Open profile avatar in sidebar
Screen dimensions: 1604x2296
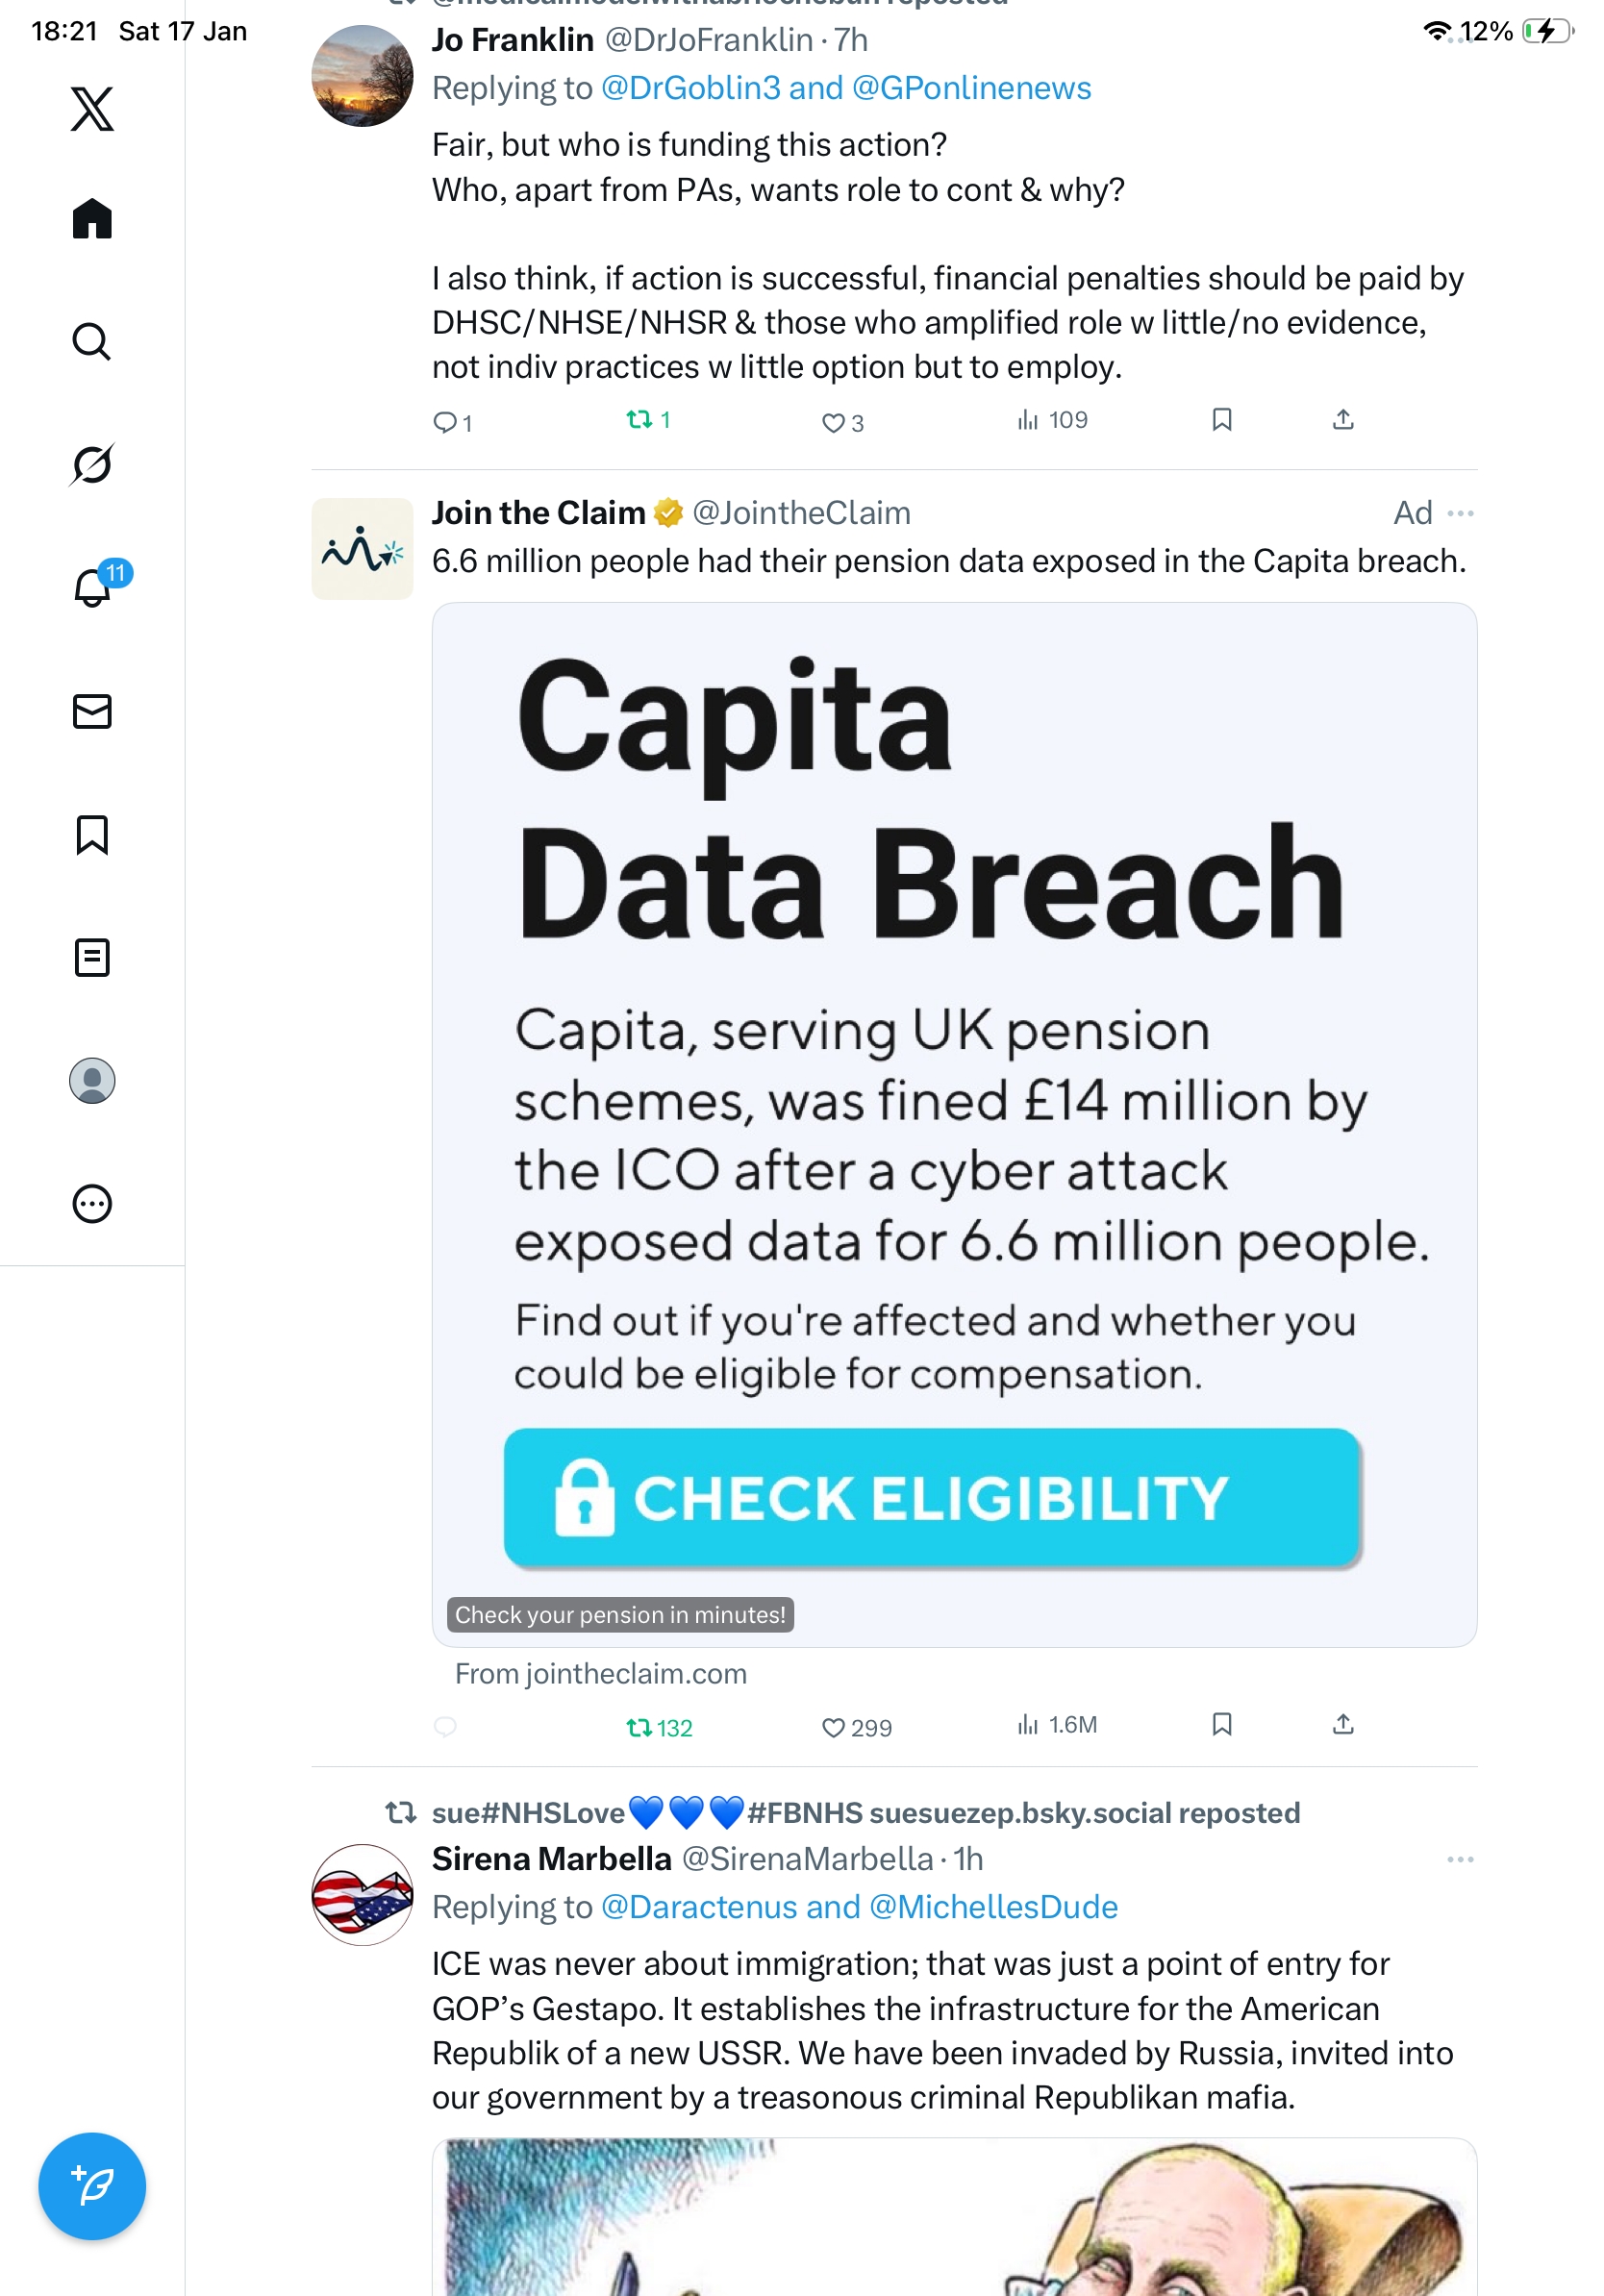[x=92, y=1080]
